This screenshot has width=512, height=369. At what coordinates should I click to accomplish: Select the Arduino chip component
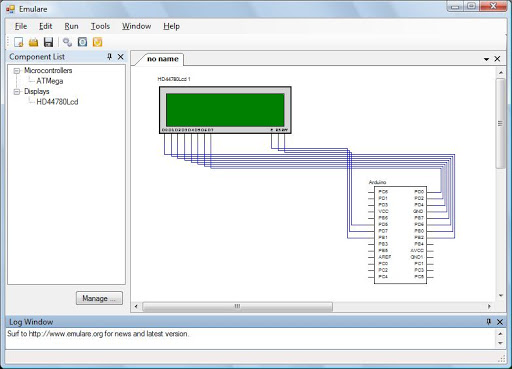[x=400, y=235]
